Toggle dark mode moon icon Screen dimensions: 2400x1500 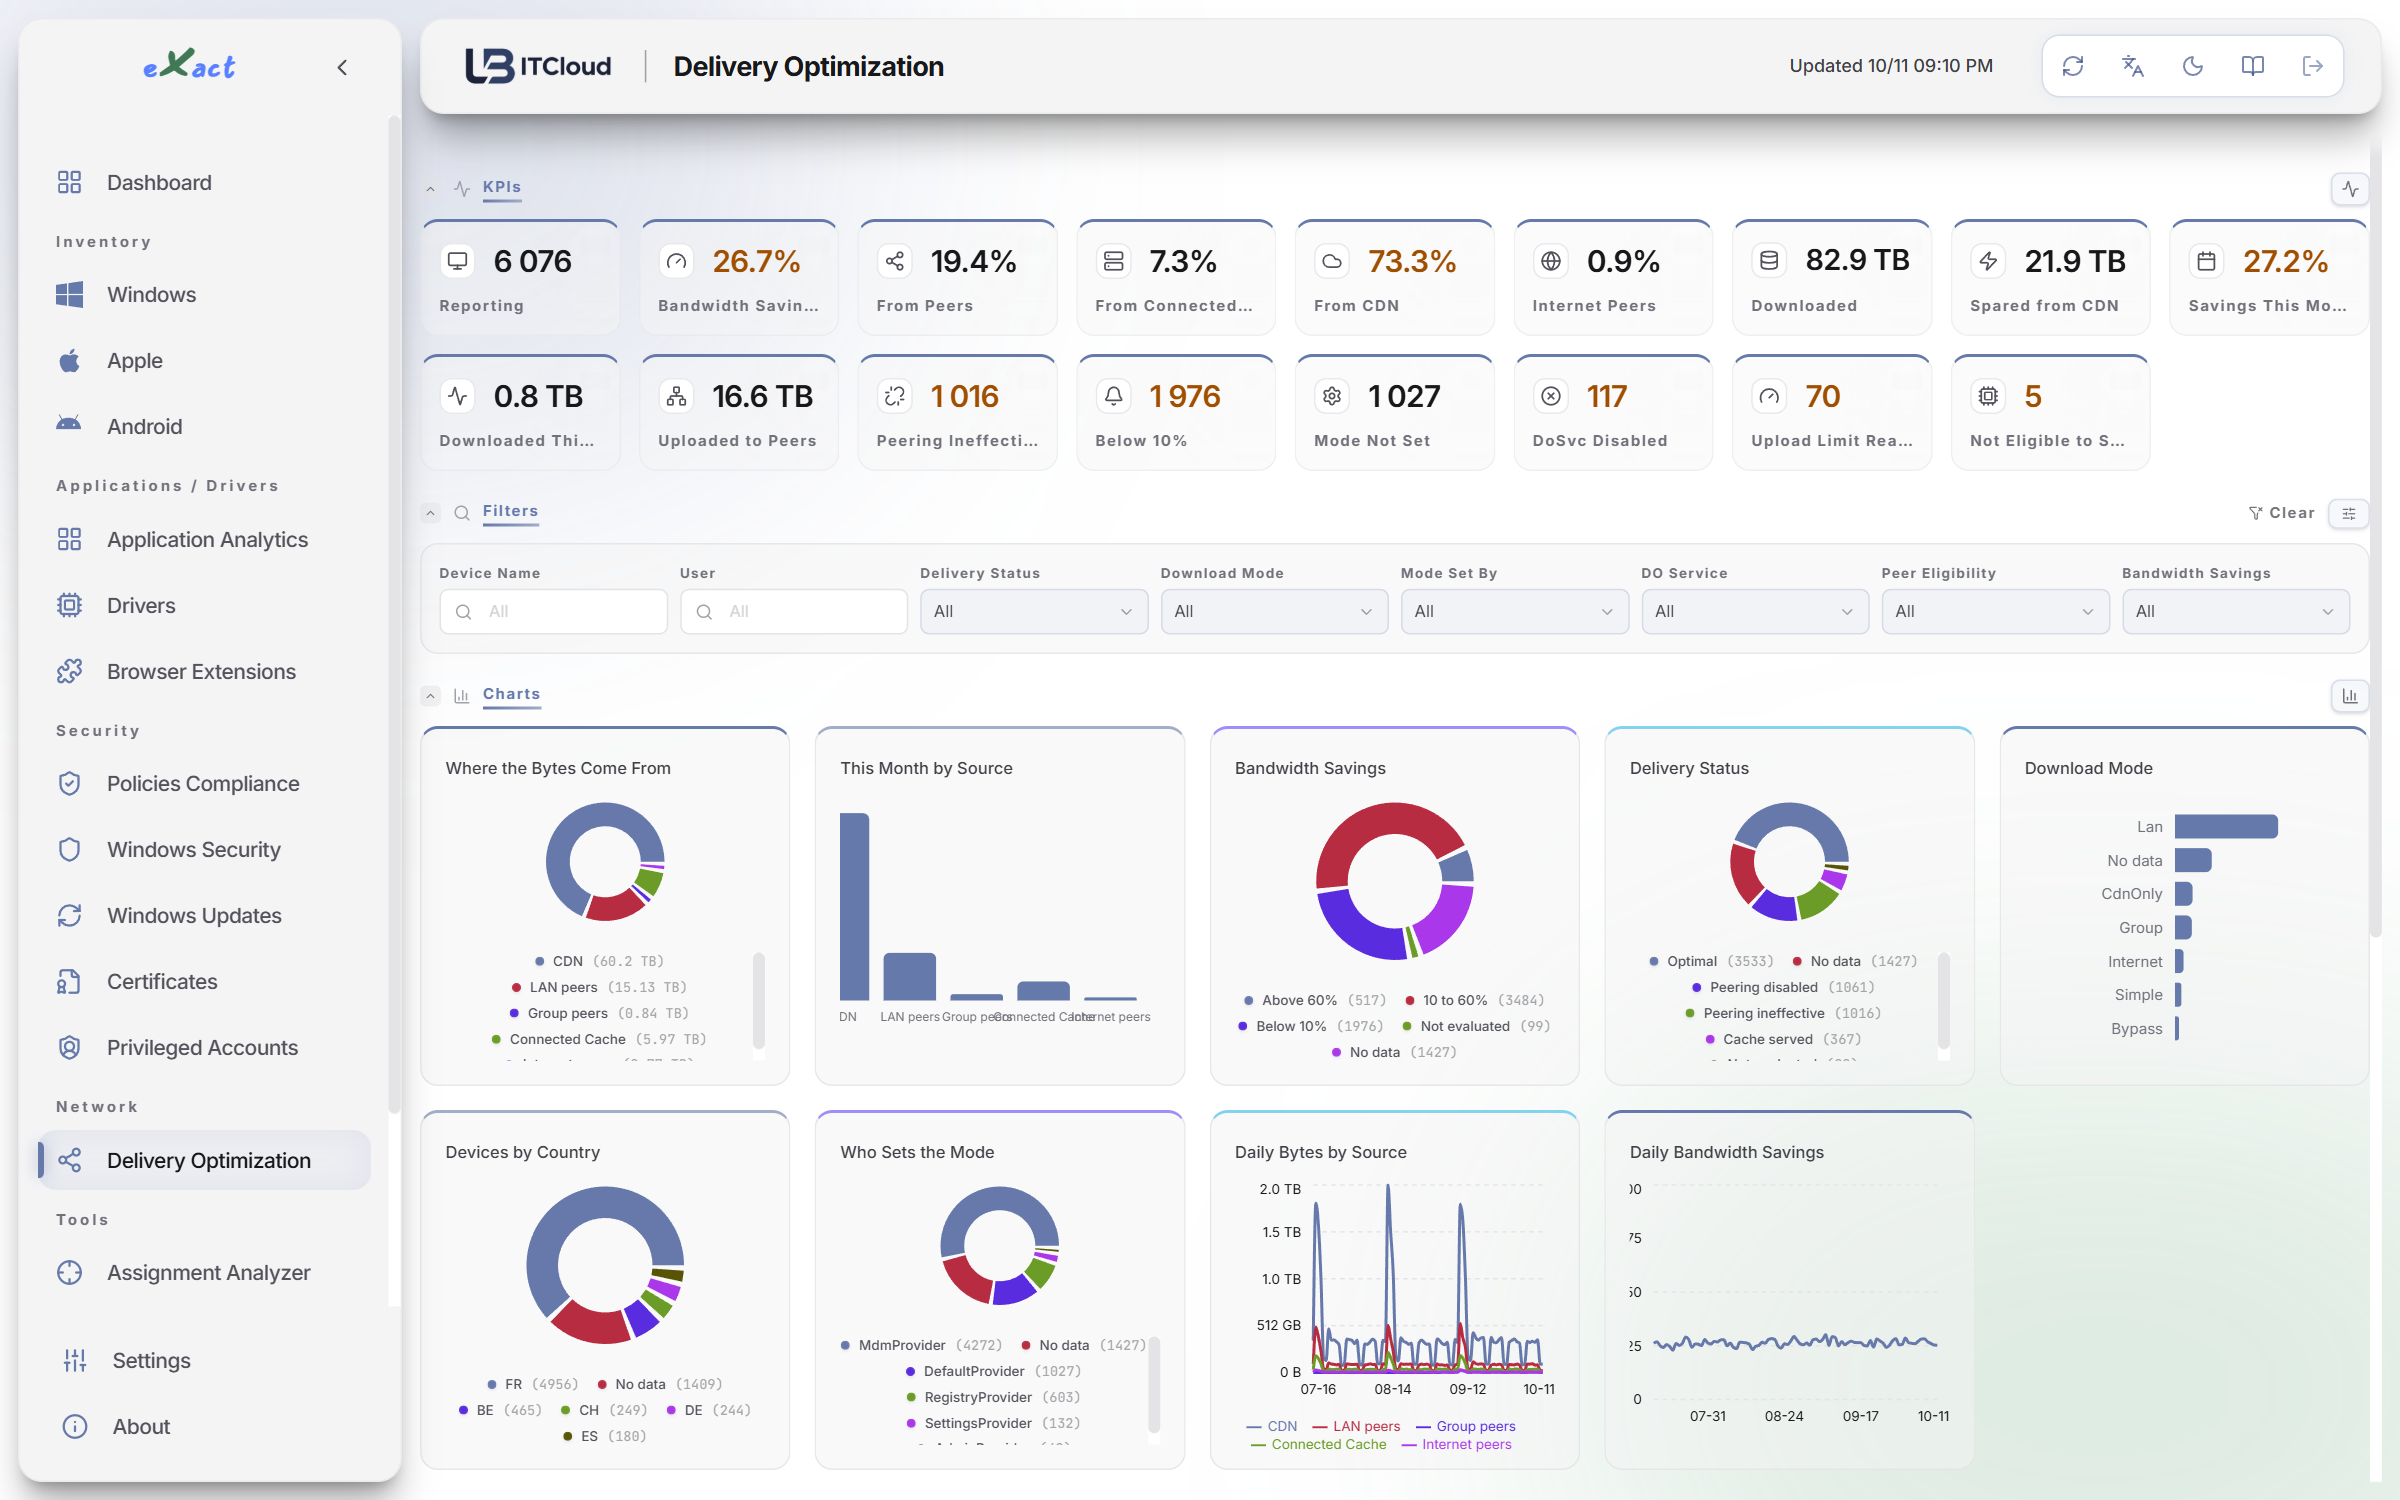click(2193, 66)
